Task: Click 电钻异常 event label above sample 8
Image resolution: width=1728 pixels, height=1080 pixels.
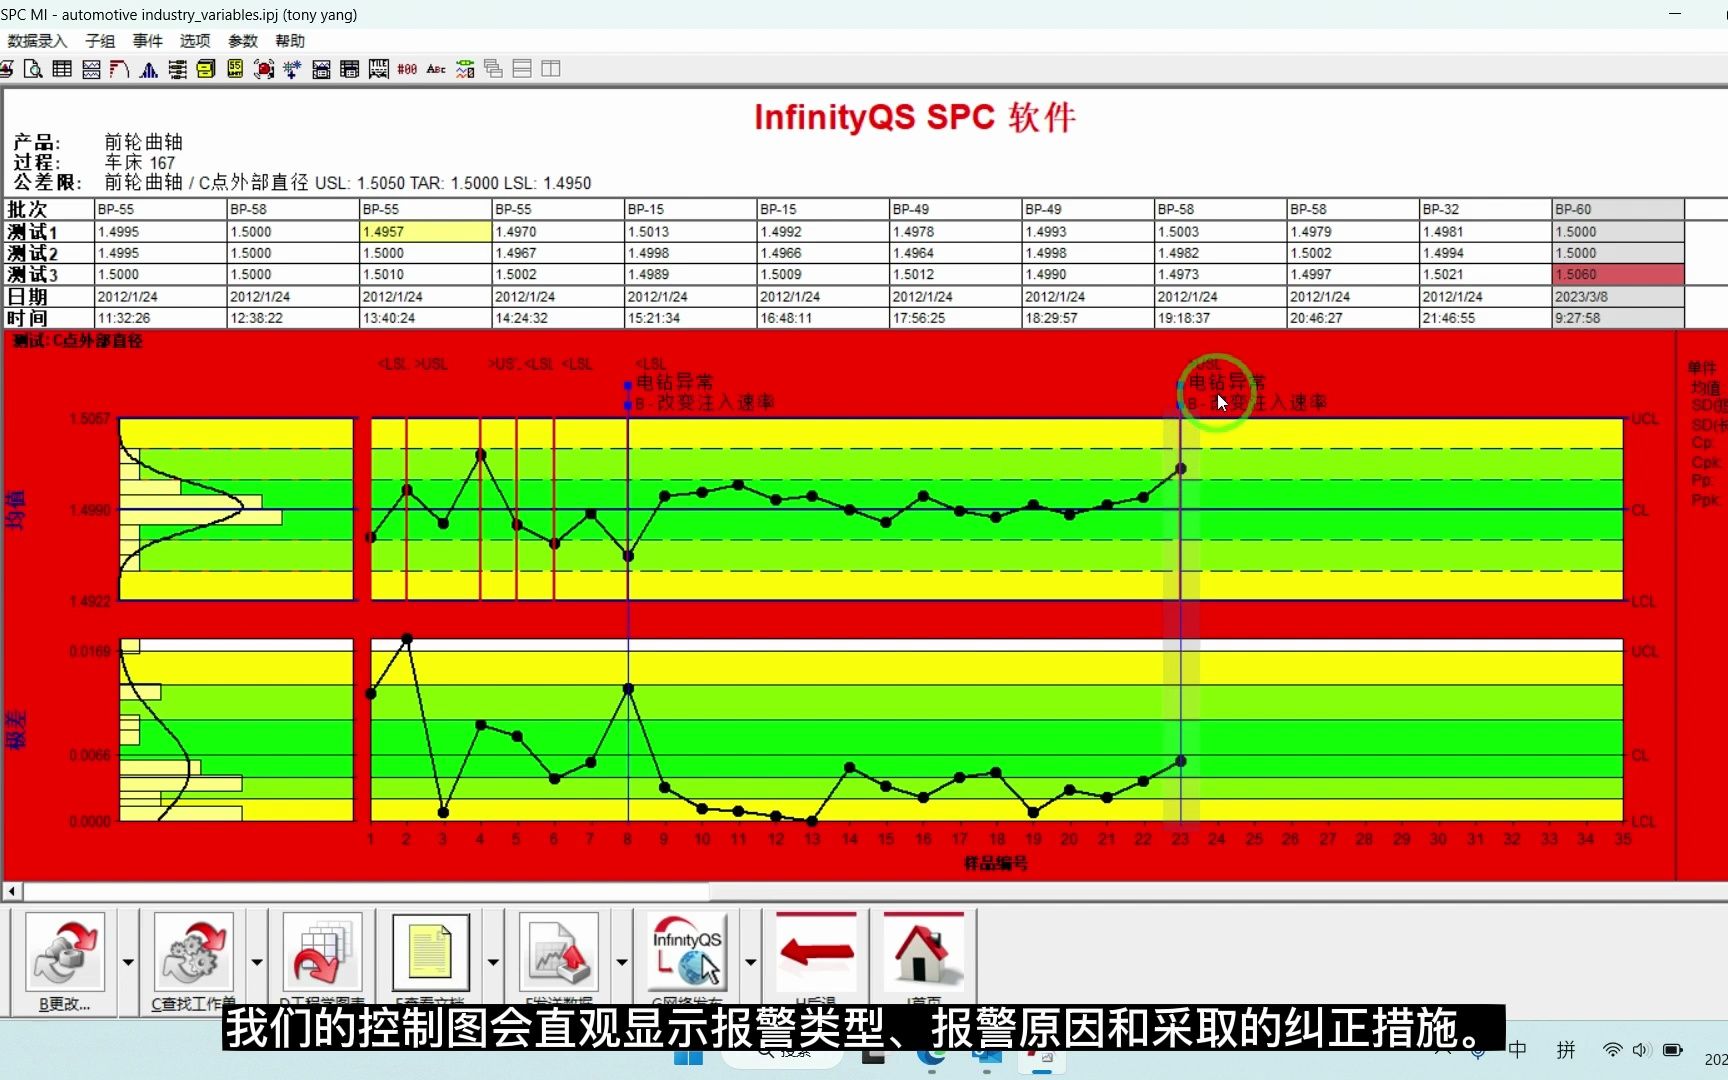Action: click(675, 382)
